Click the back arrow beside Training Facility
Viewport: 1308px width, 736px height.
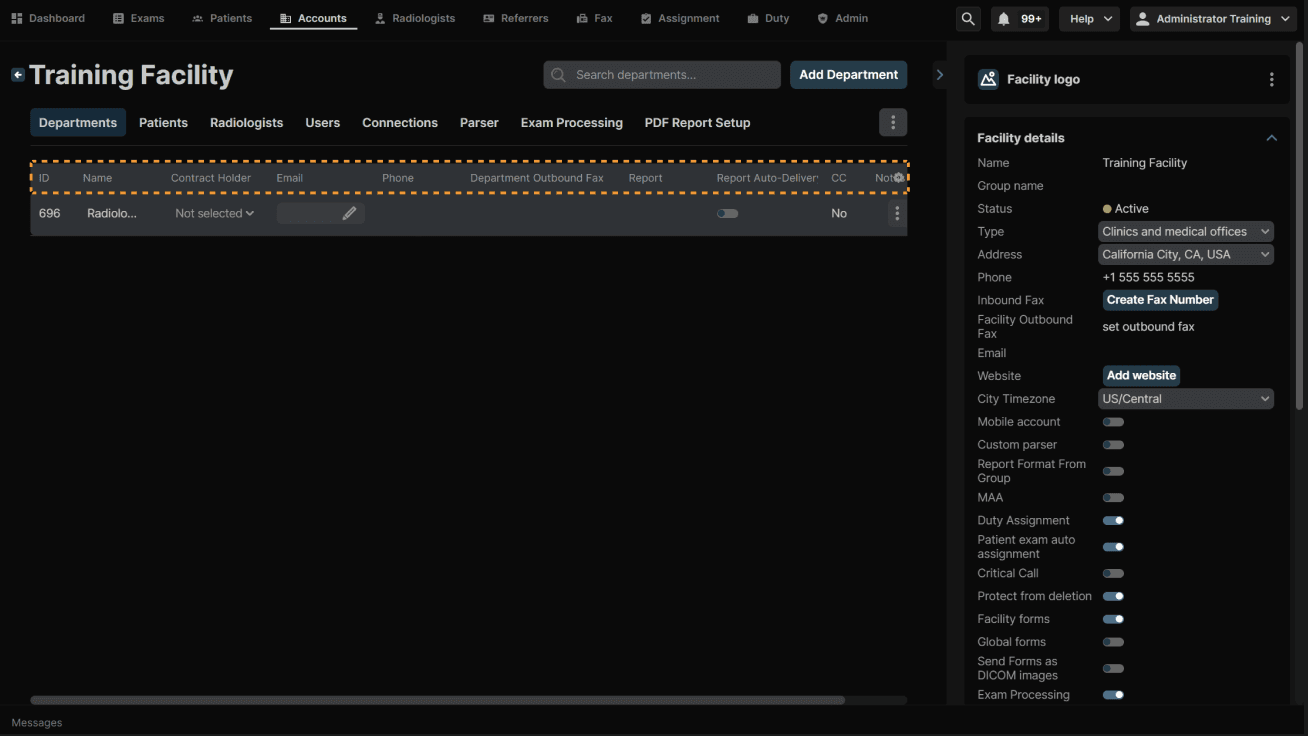click(18, 75)
